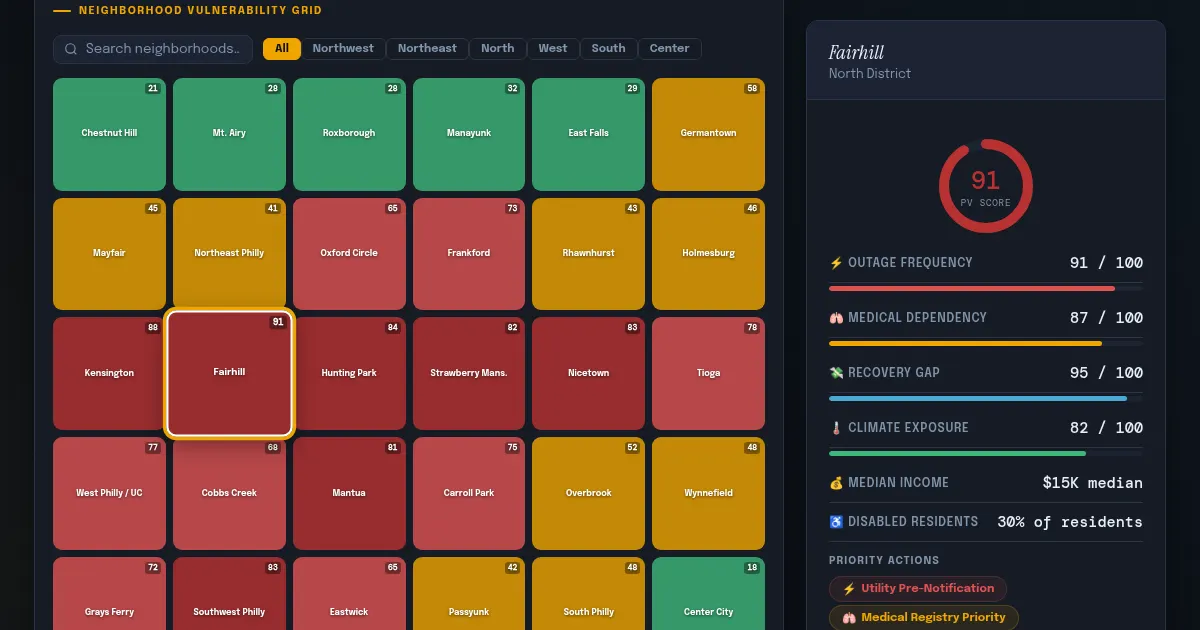Click the Recovery Gap blue progress bar
The height and width of the screenshot is (630, 1200).
tap(978, 398)
